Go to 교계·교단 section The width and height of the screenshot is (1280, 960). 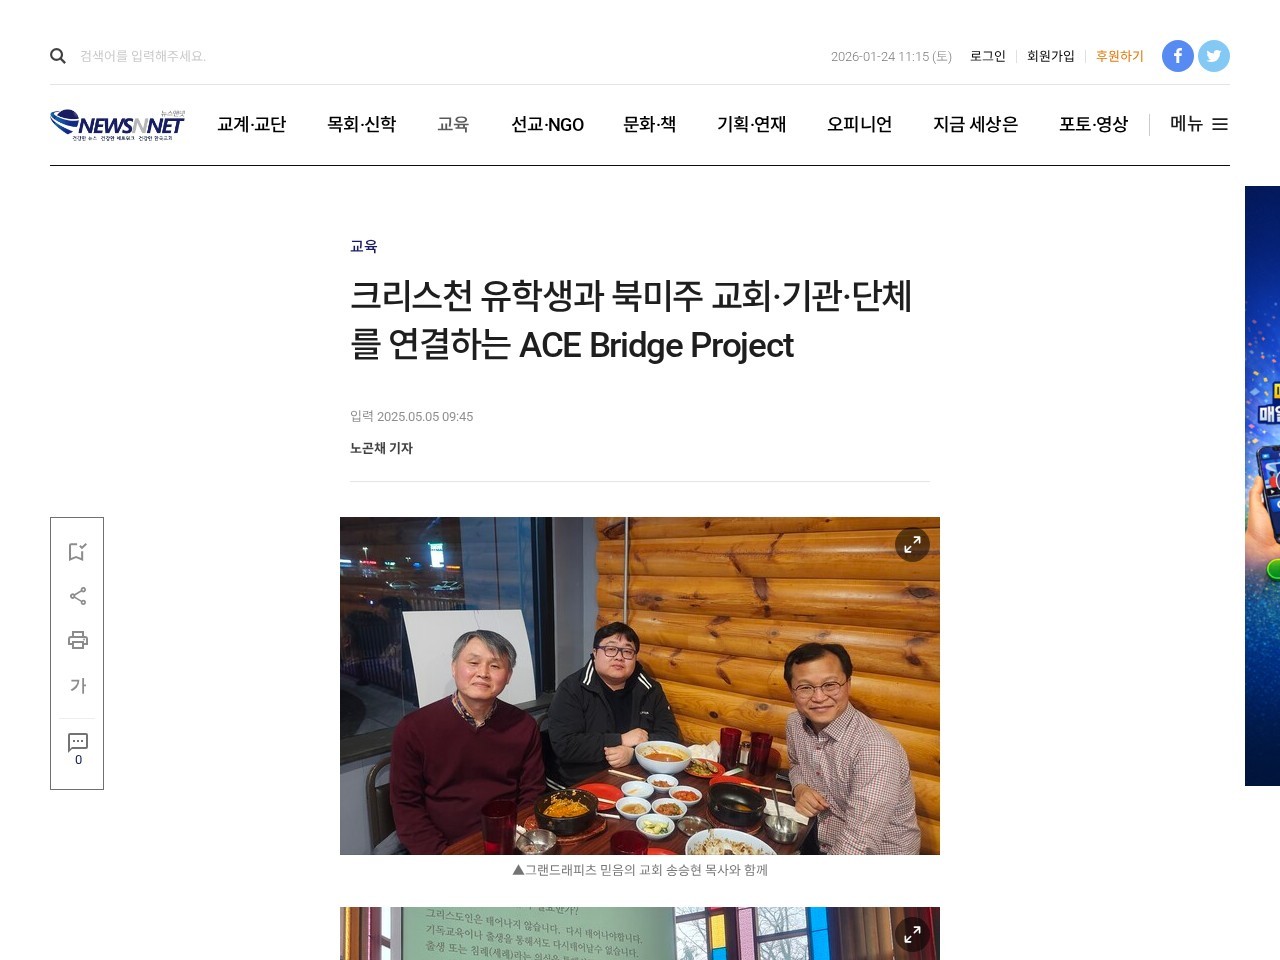(251, 124)
